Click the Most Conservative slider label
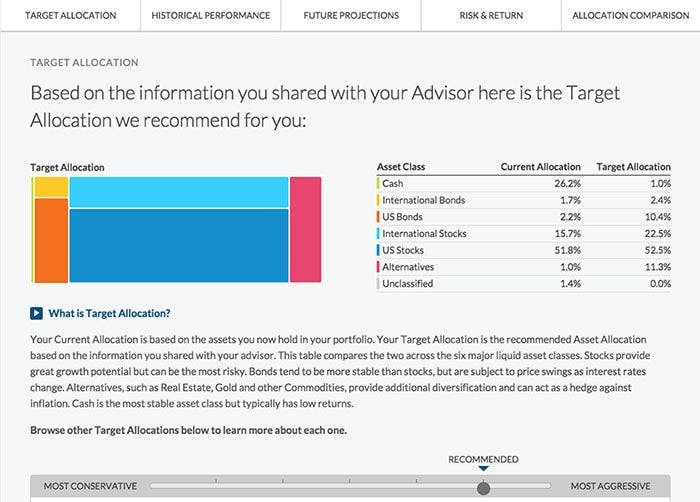The height and width of the screenshot is (502, 700). 90,486
